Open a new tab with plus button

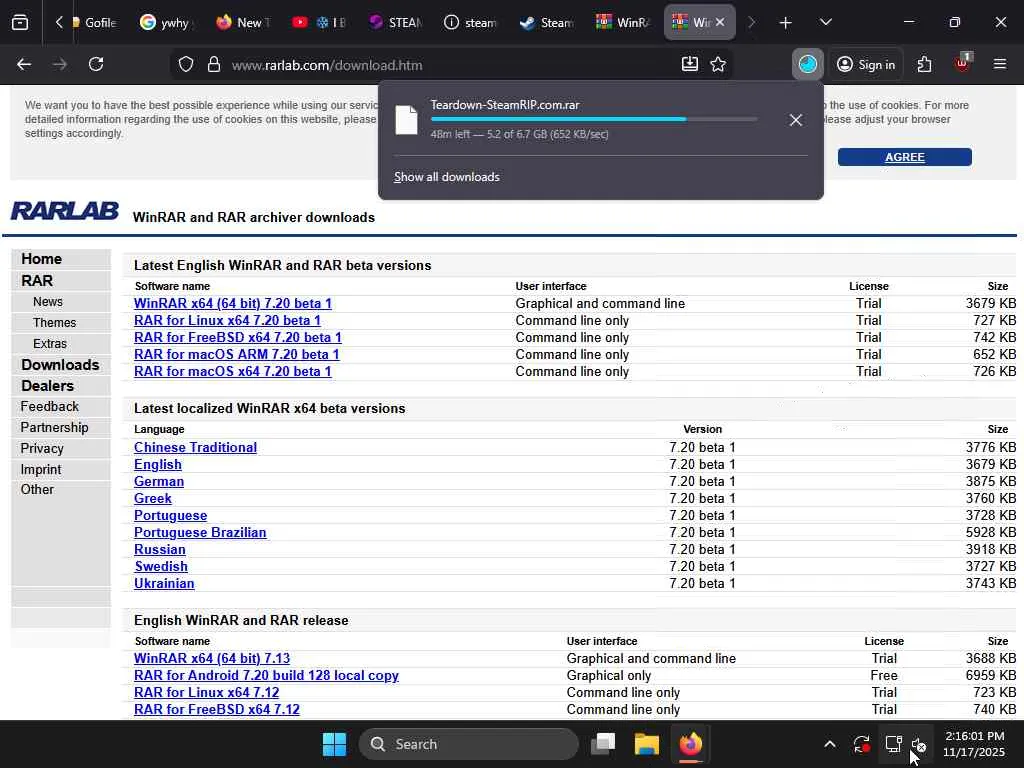[785, 23]
